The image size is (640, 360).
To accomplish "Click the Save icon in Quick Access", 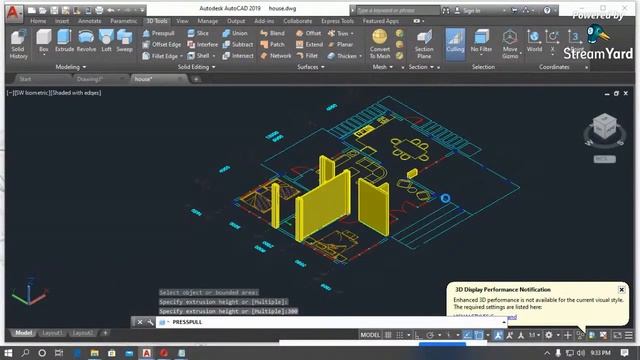I will click(54, 10).
